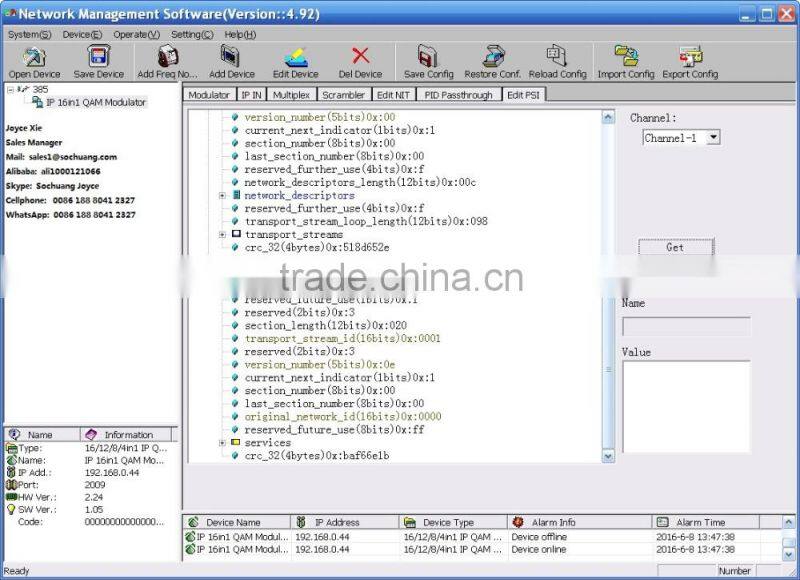
Task: Switch to the Scrambler tab
Action: pyautogui.click(x=343, y=95)
